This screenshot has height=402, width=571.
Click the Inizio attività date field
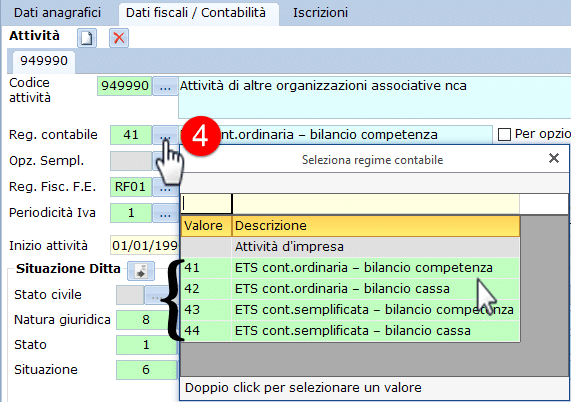(145, 246)
